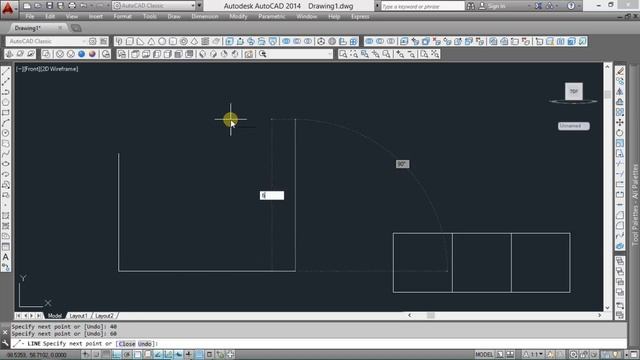Open the Front view control in viewport label
This screenshot has width=640, height=360.
[x=32, y=69]
